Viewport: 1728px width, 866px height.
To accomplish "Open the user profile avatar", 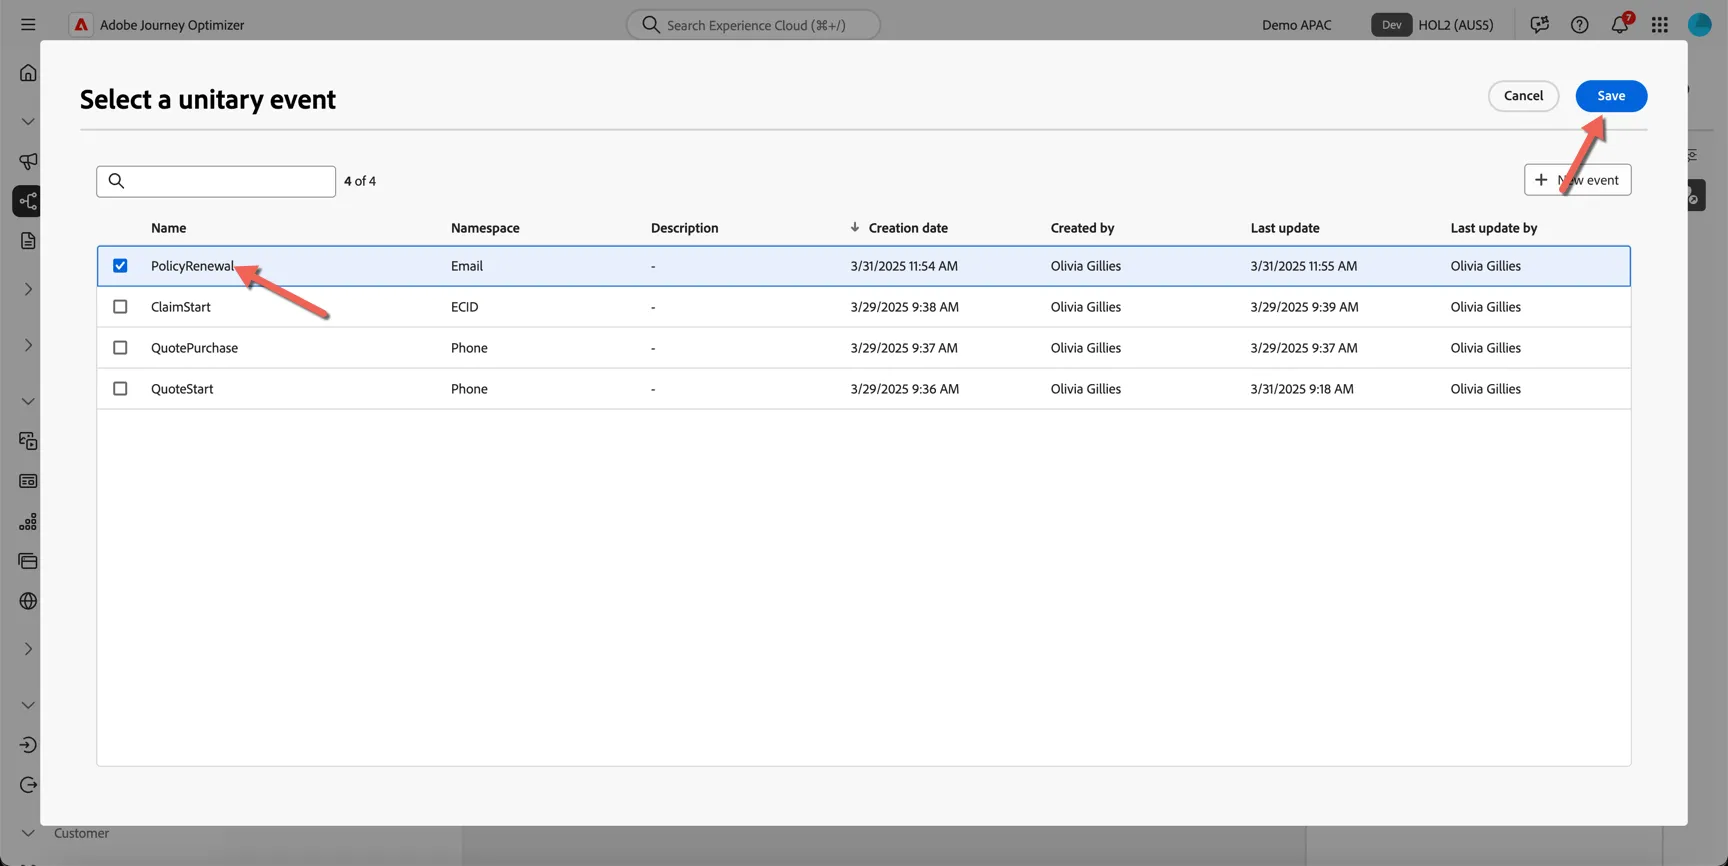I will (x=1700, y=24).
